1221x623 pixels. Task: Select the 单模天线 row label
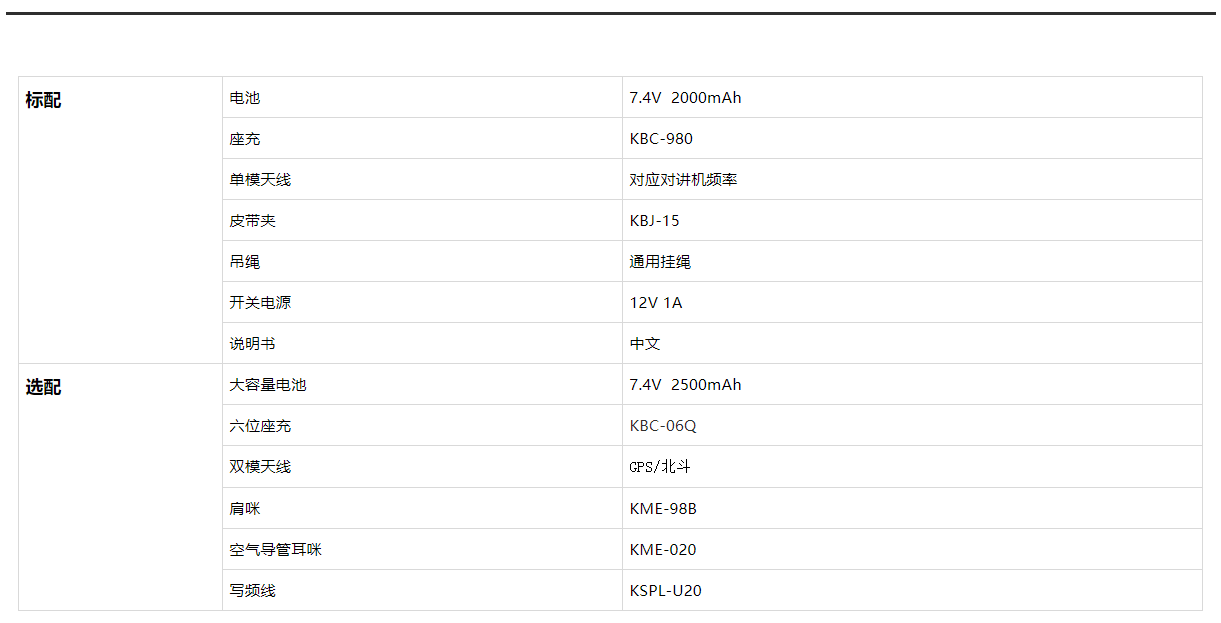coord(260,180)
